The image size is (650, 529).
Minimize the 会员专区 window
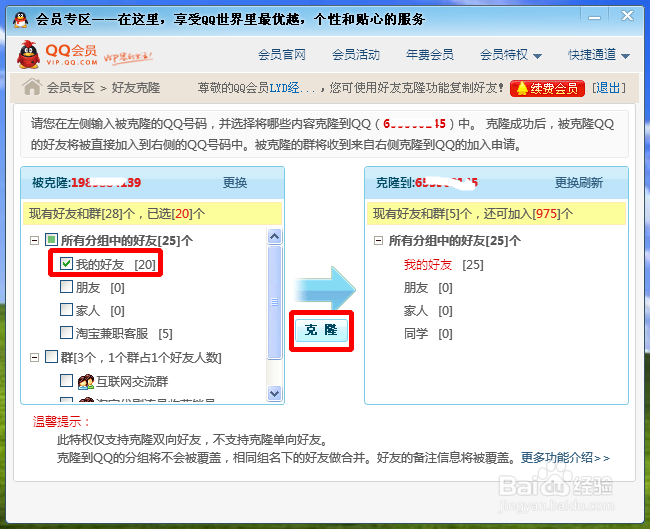pyautogui.click(x=594, y=17)
